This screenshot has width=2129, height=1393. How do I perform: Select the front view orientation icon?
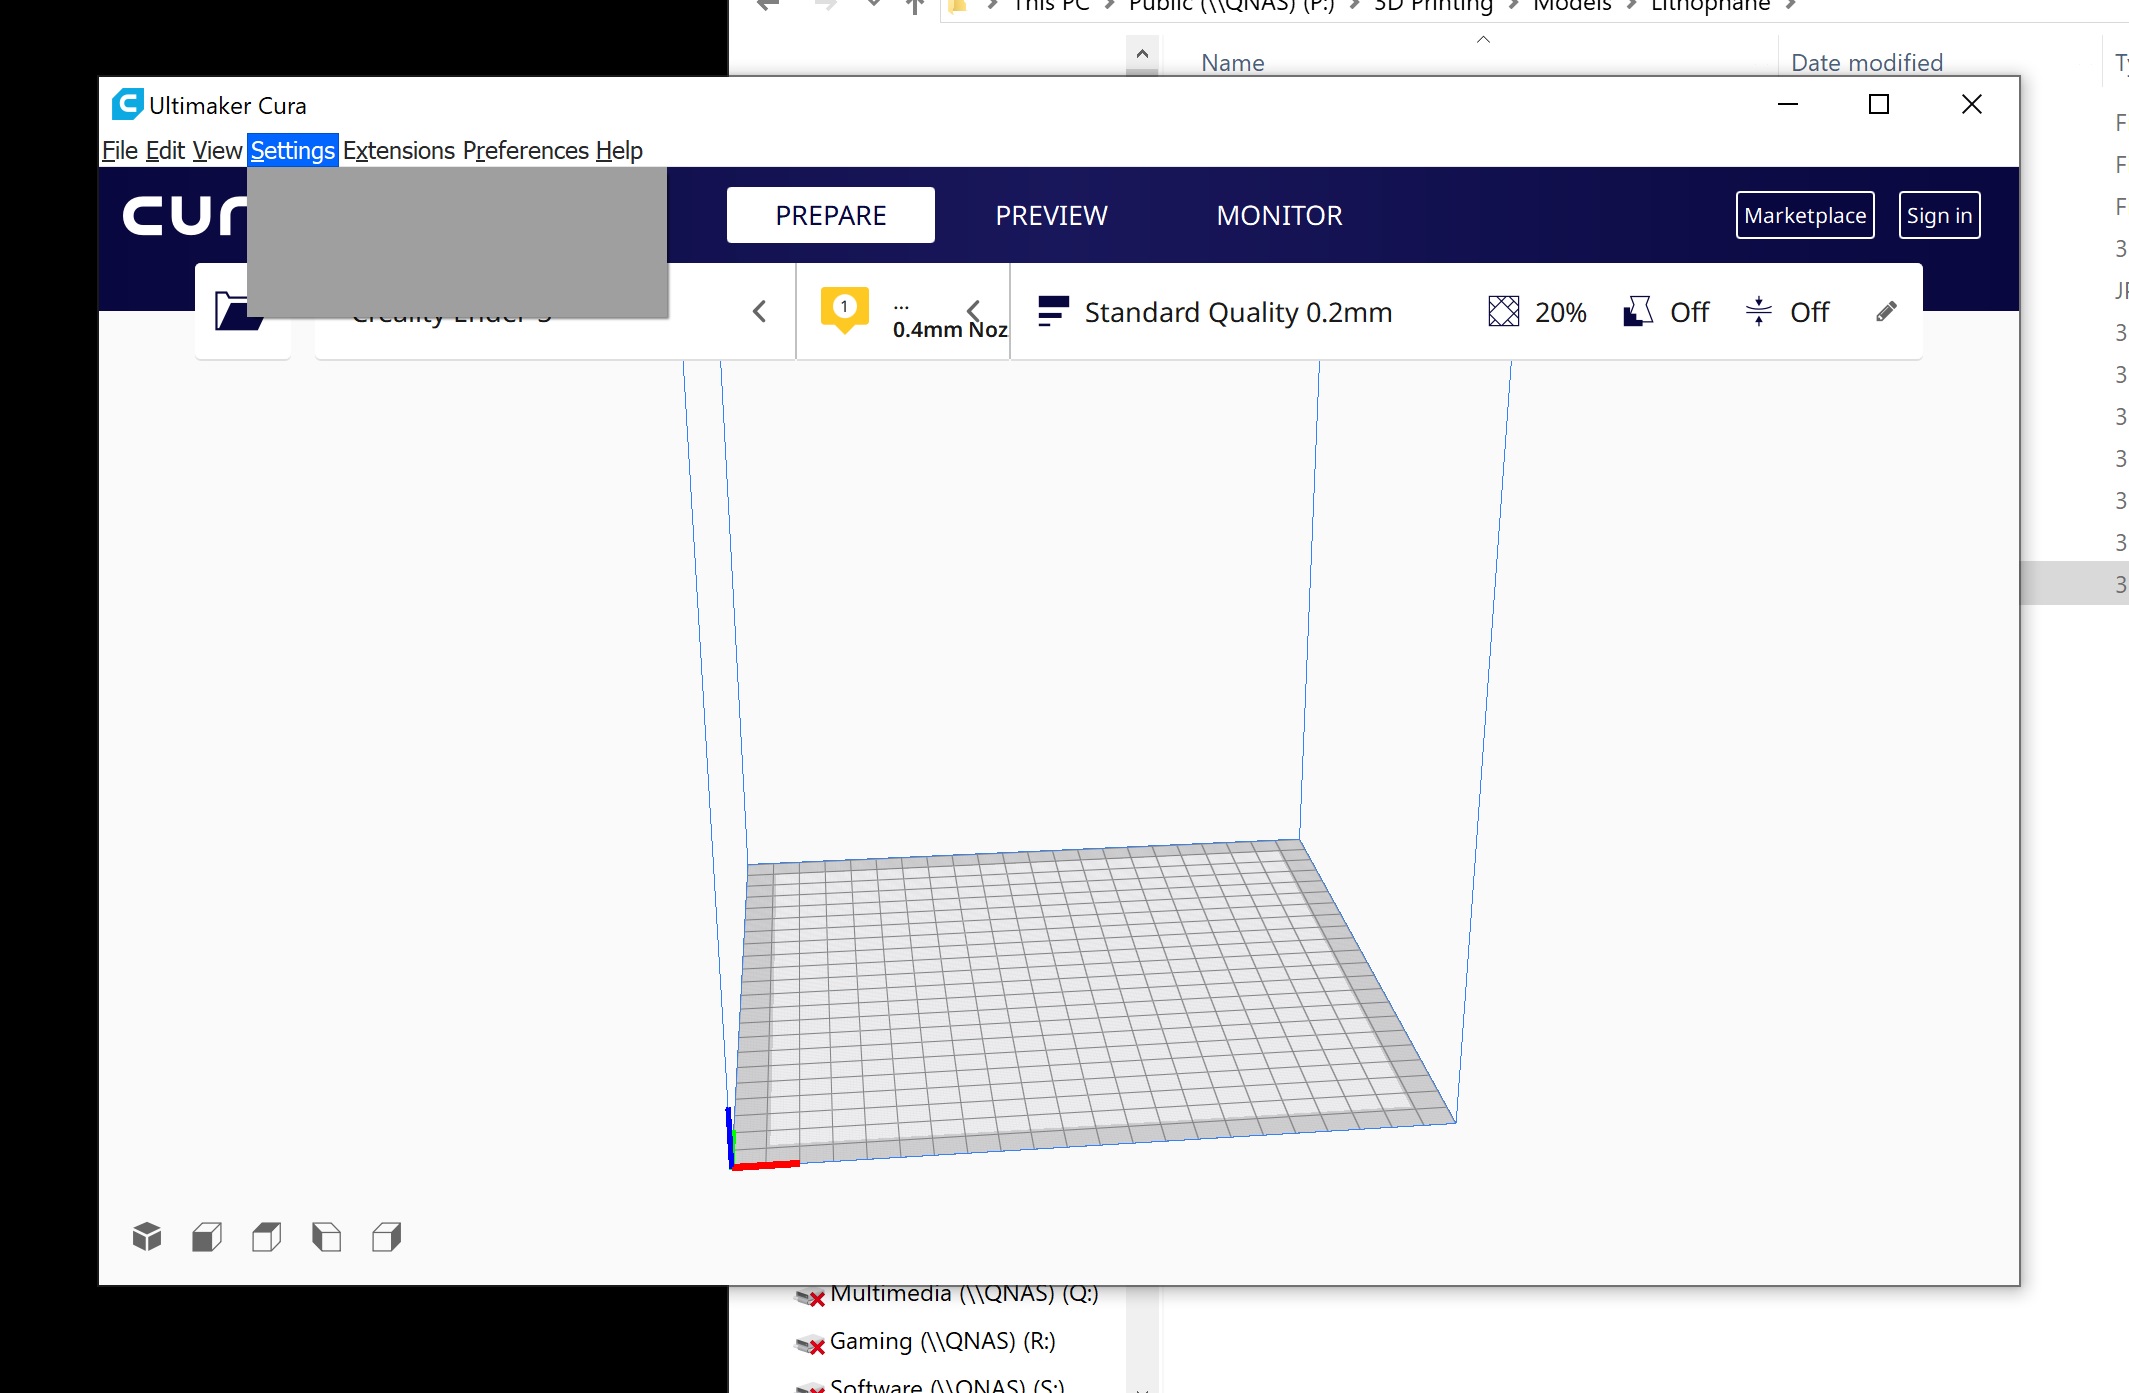(x=206, y=1237)
